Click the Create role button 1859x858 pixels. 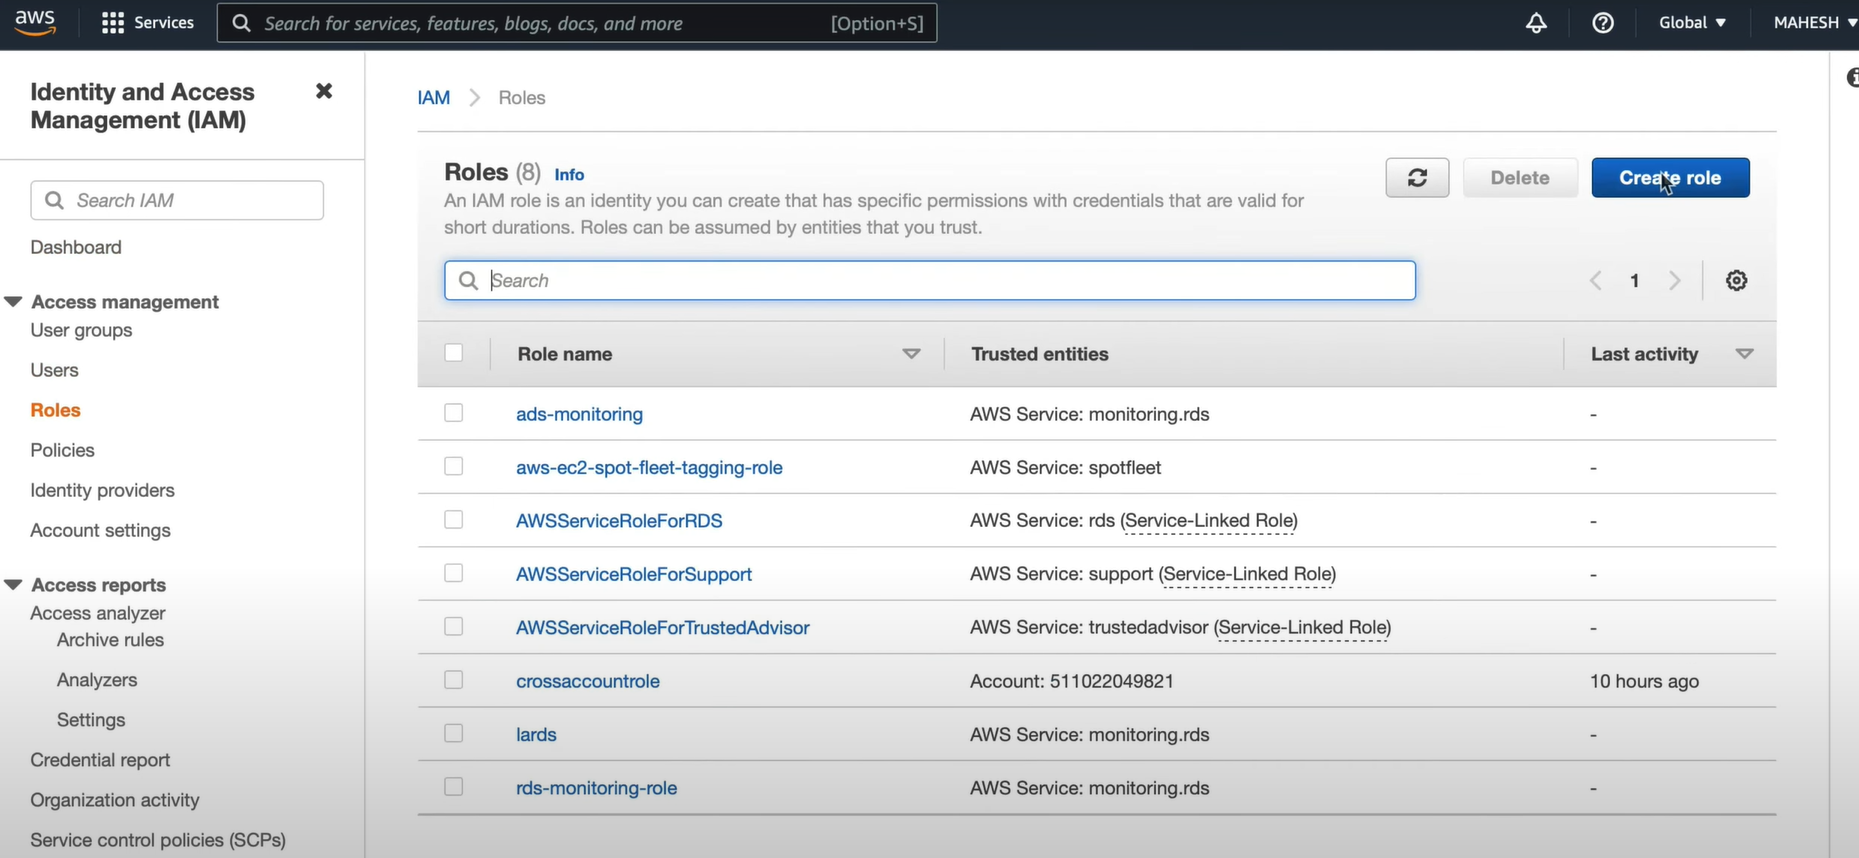click(x=1669, y=178)
